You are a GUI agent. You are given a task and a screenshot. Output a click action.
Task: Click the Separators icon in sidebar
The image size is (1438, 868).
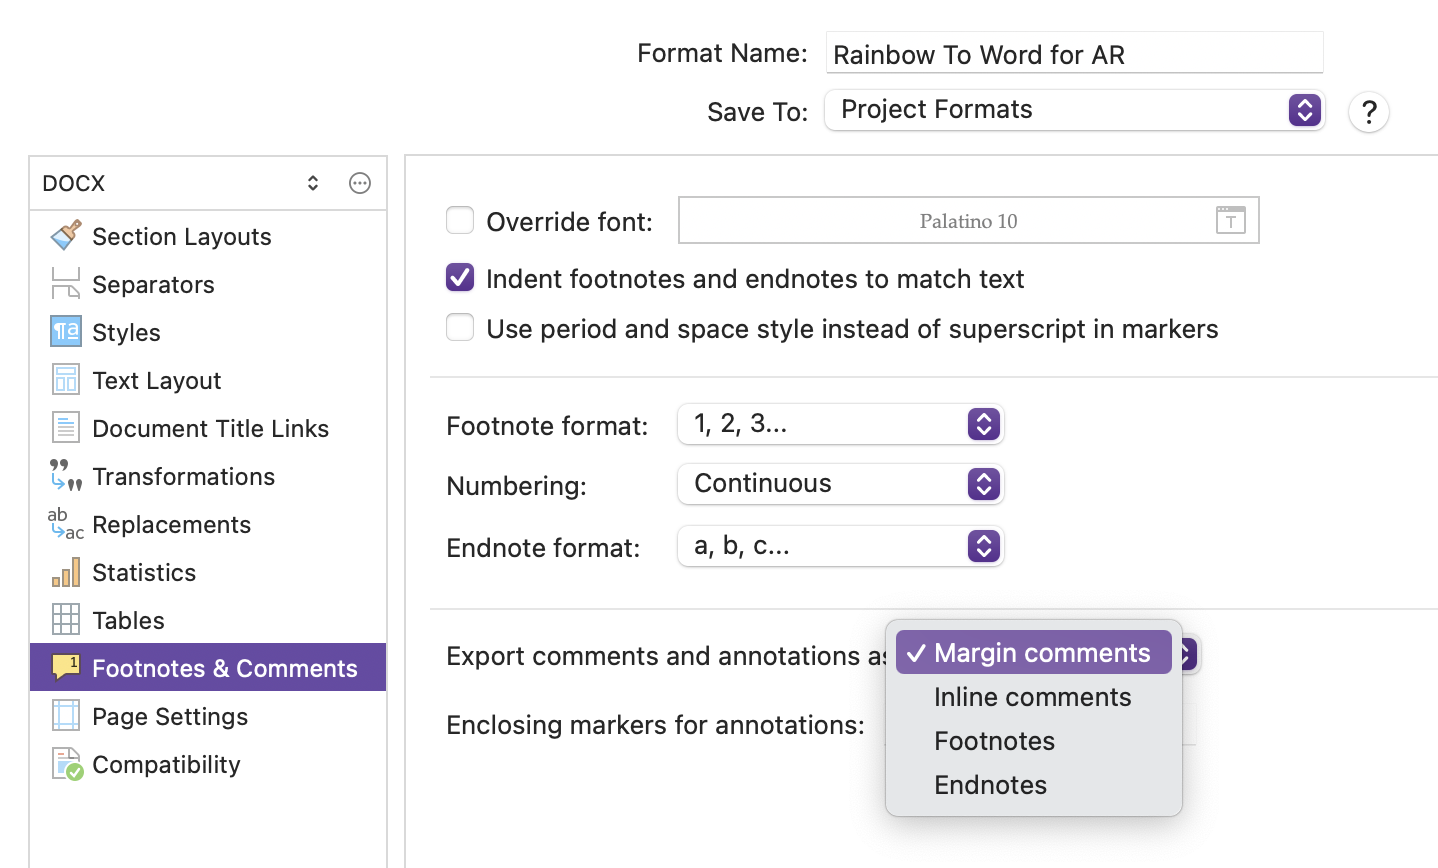[66, 284]
